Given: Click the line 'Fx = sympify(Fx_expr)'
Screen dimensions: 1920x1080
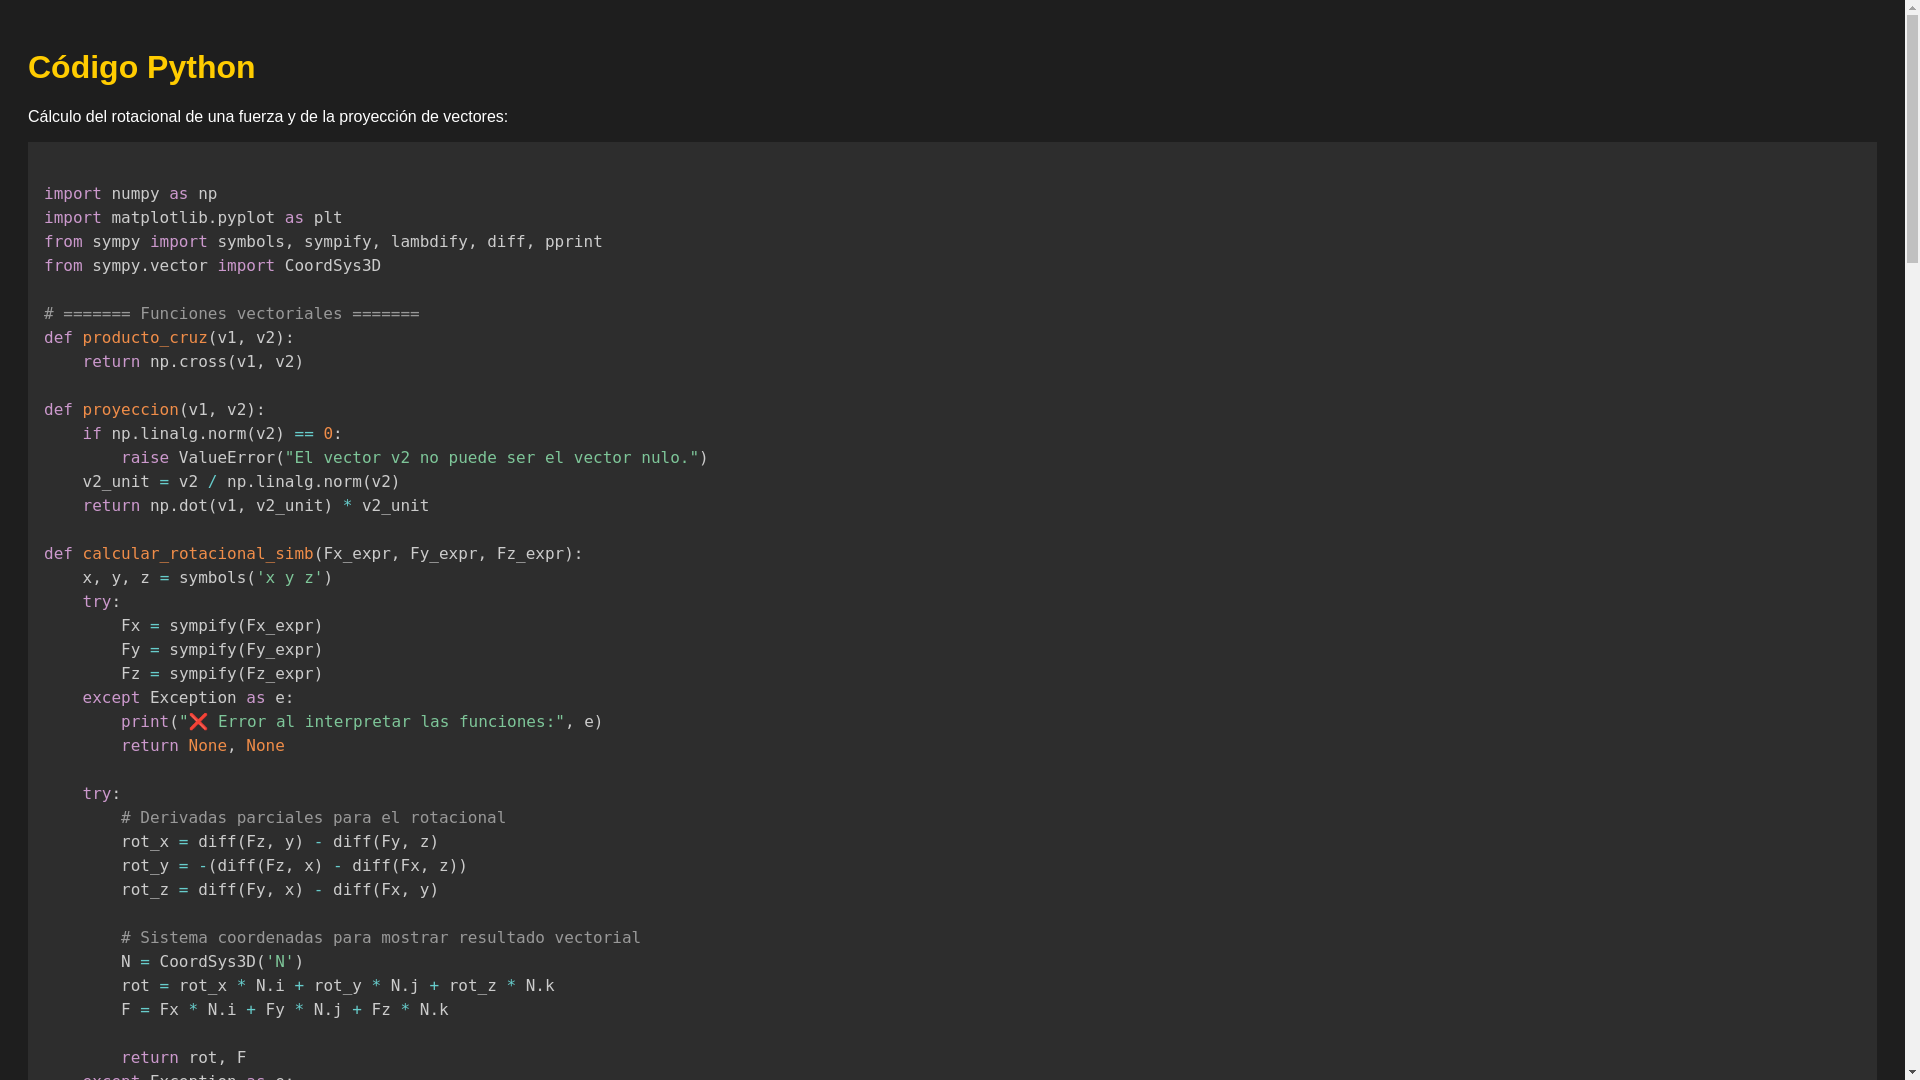Looking at the screenshot, I should click(x=222, y=625).
